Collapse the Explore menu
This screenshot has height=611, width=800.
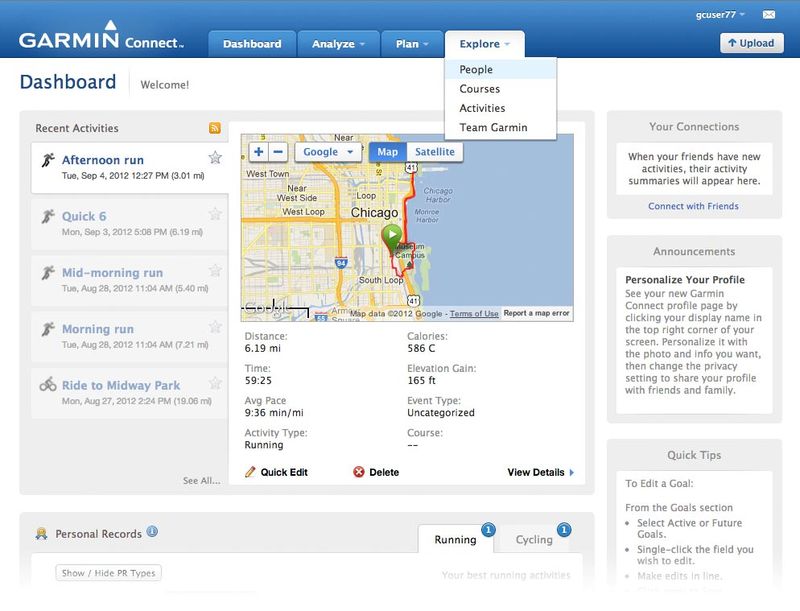[x=484, y=44]
